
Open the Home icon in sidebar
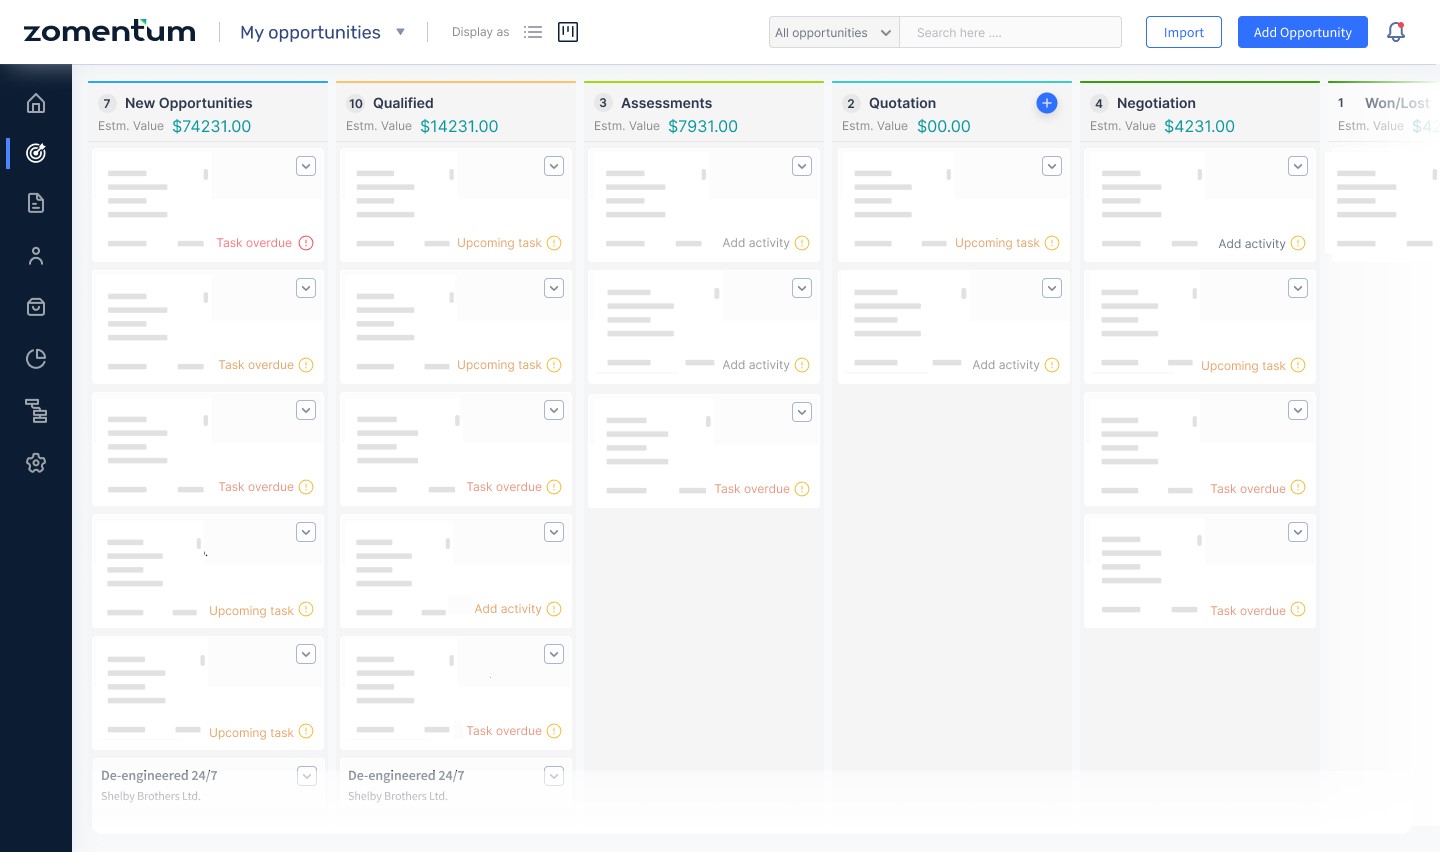[x=36, y=103]
